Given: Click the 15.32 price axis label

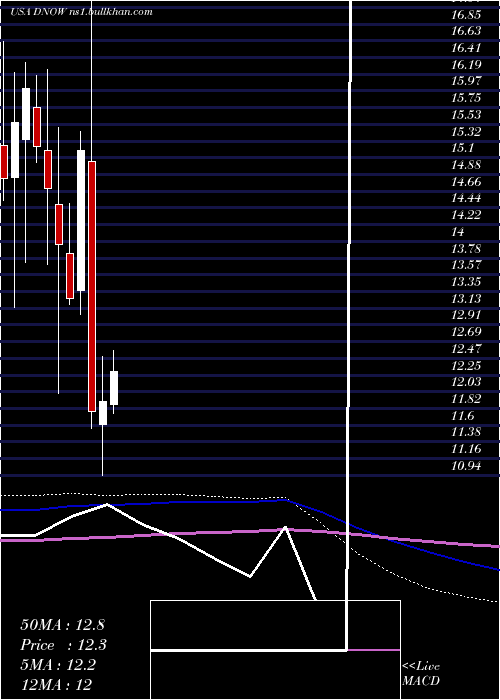Looking at the screenshot, I should tap(466, 131).
